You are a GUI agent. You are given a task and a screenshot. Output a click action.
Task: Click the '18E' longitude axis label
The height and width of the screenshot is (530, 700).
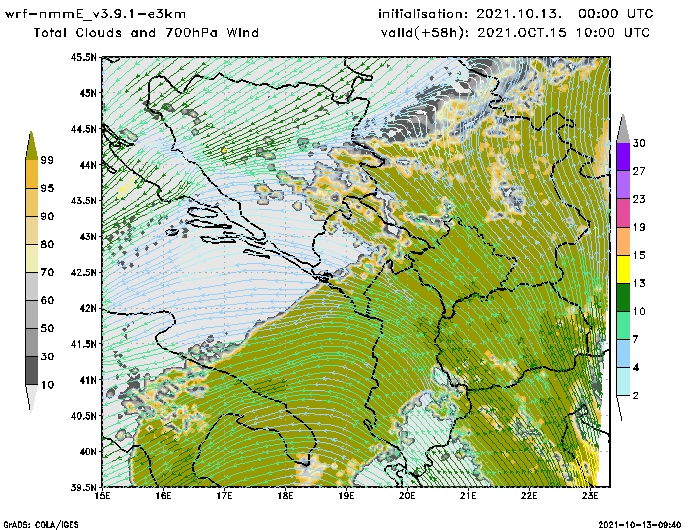click(x=285, y=496)
